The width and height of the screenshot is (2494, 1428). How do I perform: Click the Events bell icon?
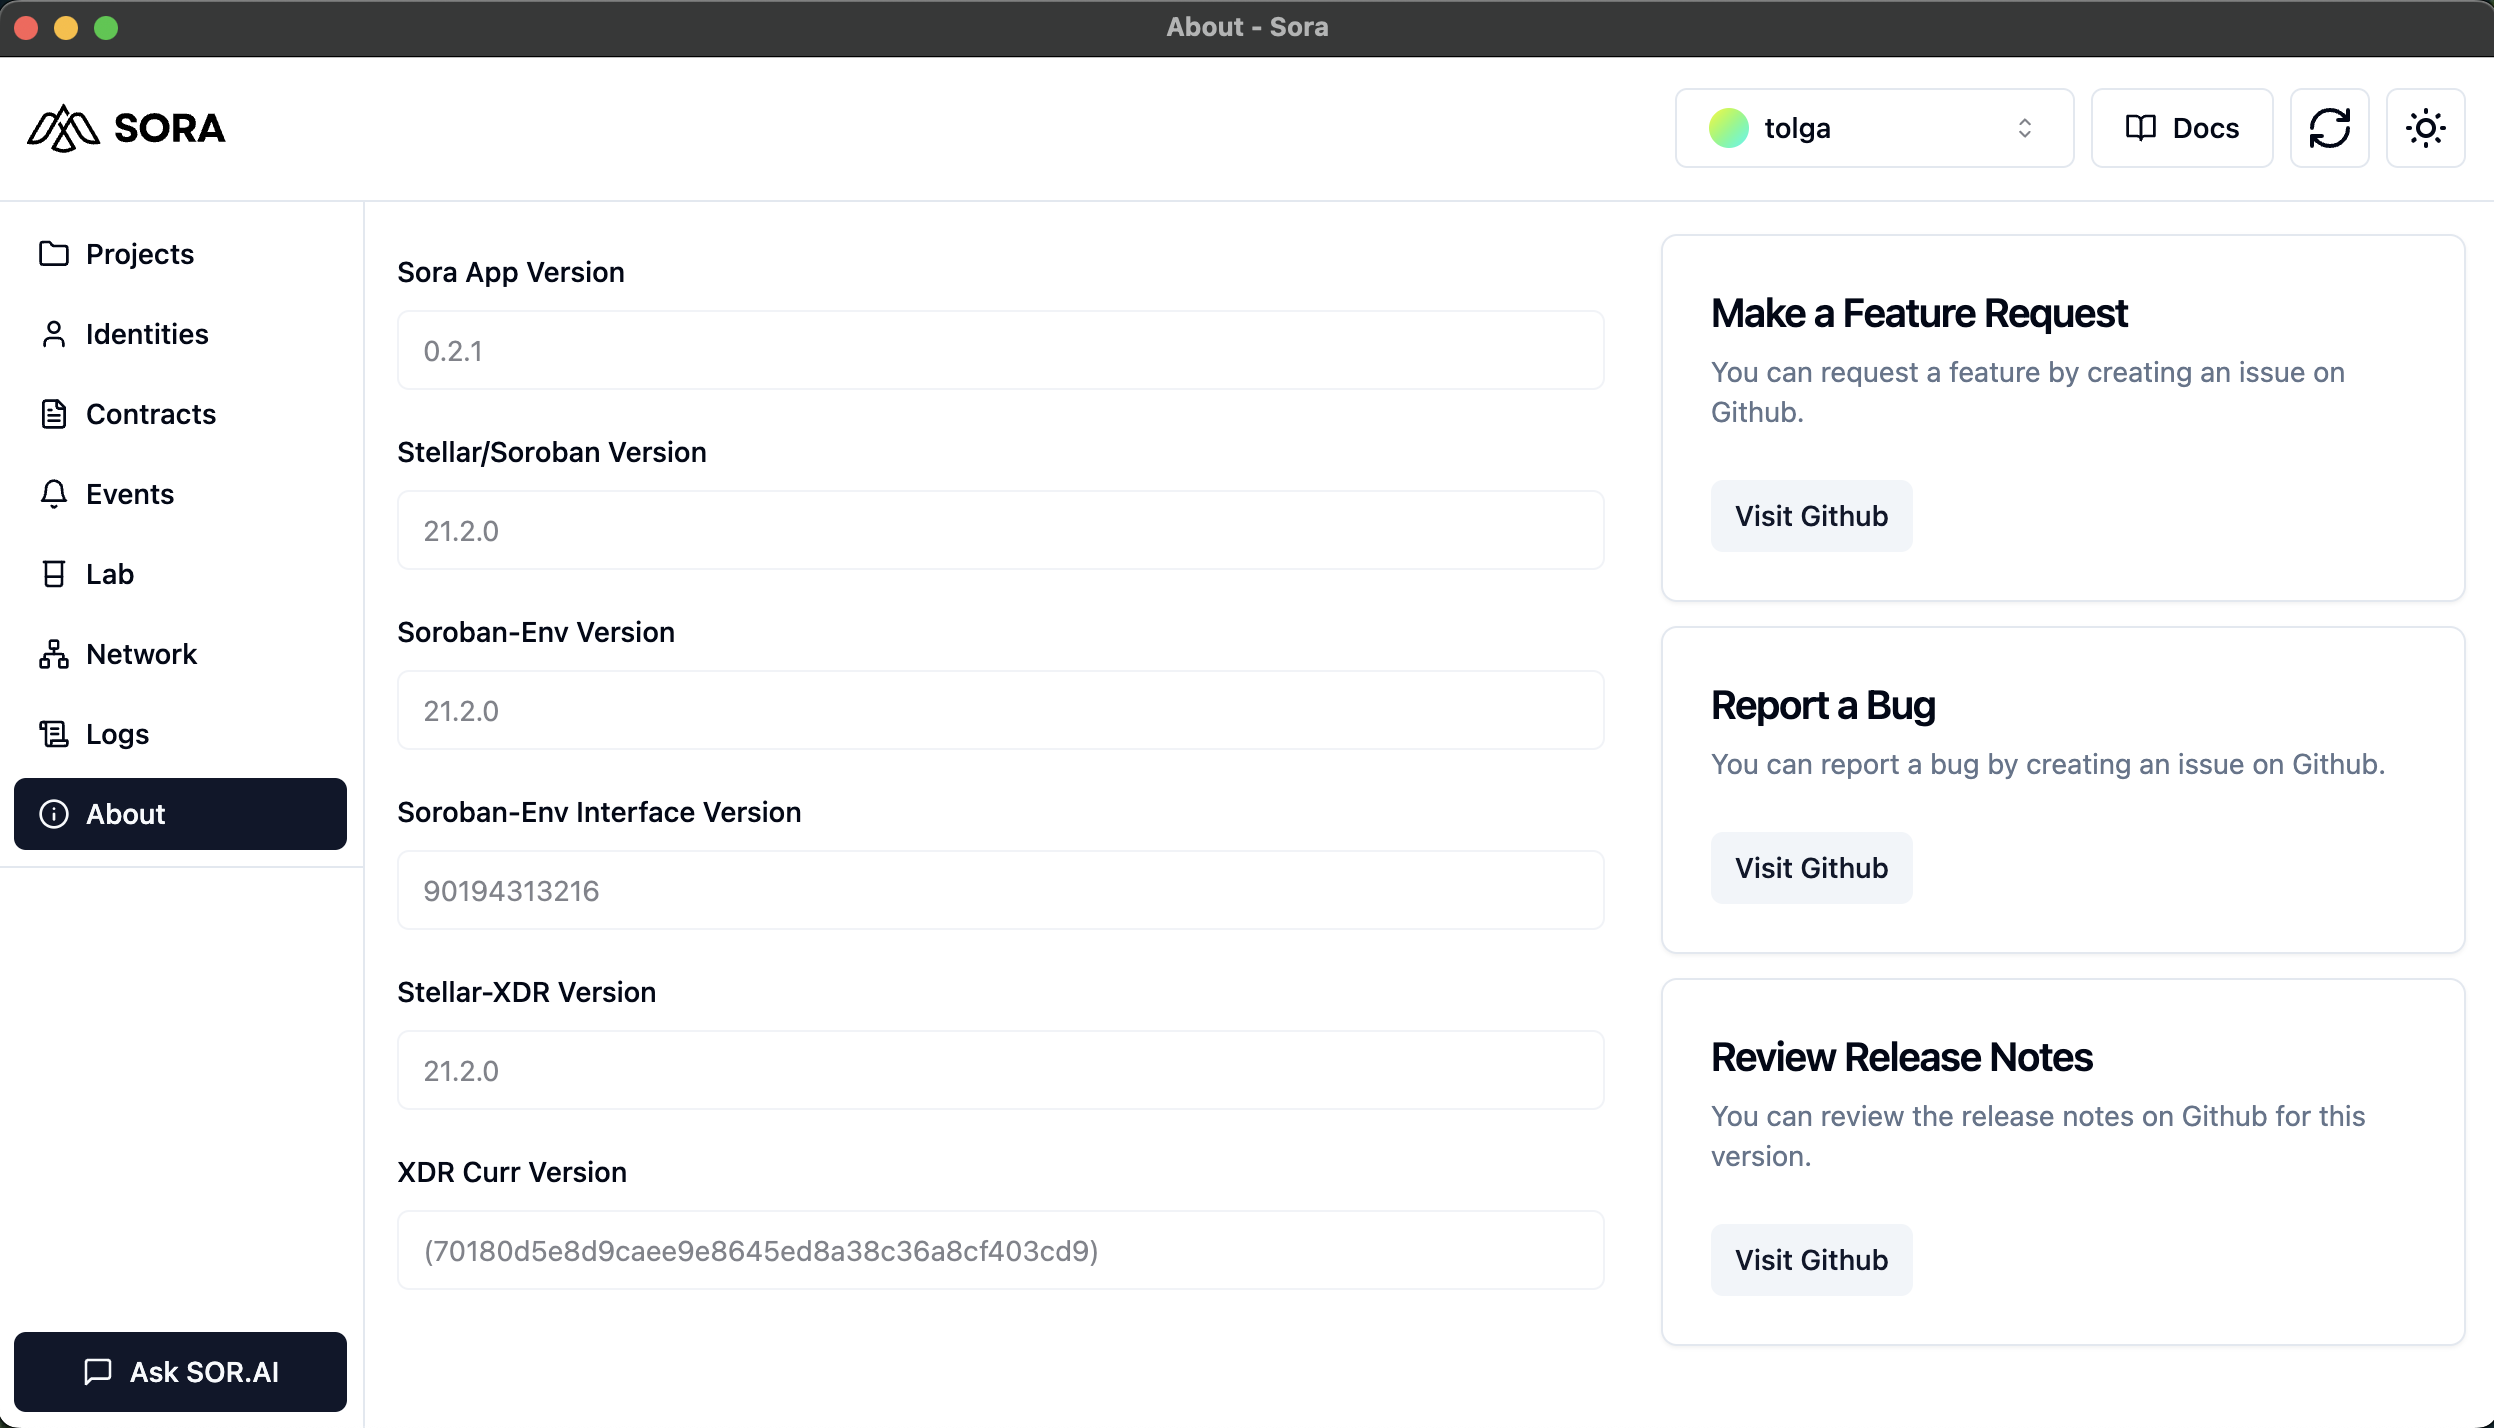(x=54, y=494)
